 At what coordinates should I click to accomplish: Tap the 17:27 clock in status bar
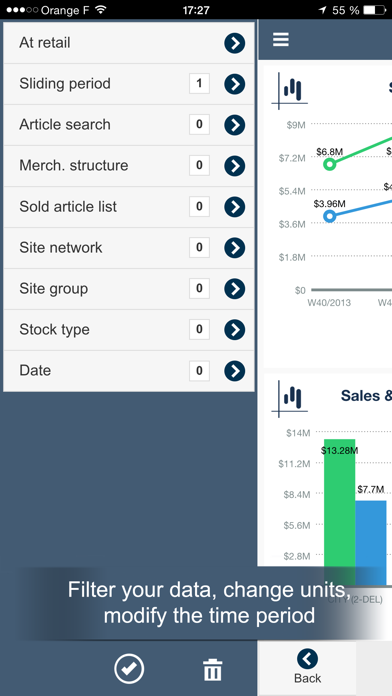click(196, 10)
